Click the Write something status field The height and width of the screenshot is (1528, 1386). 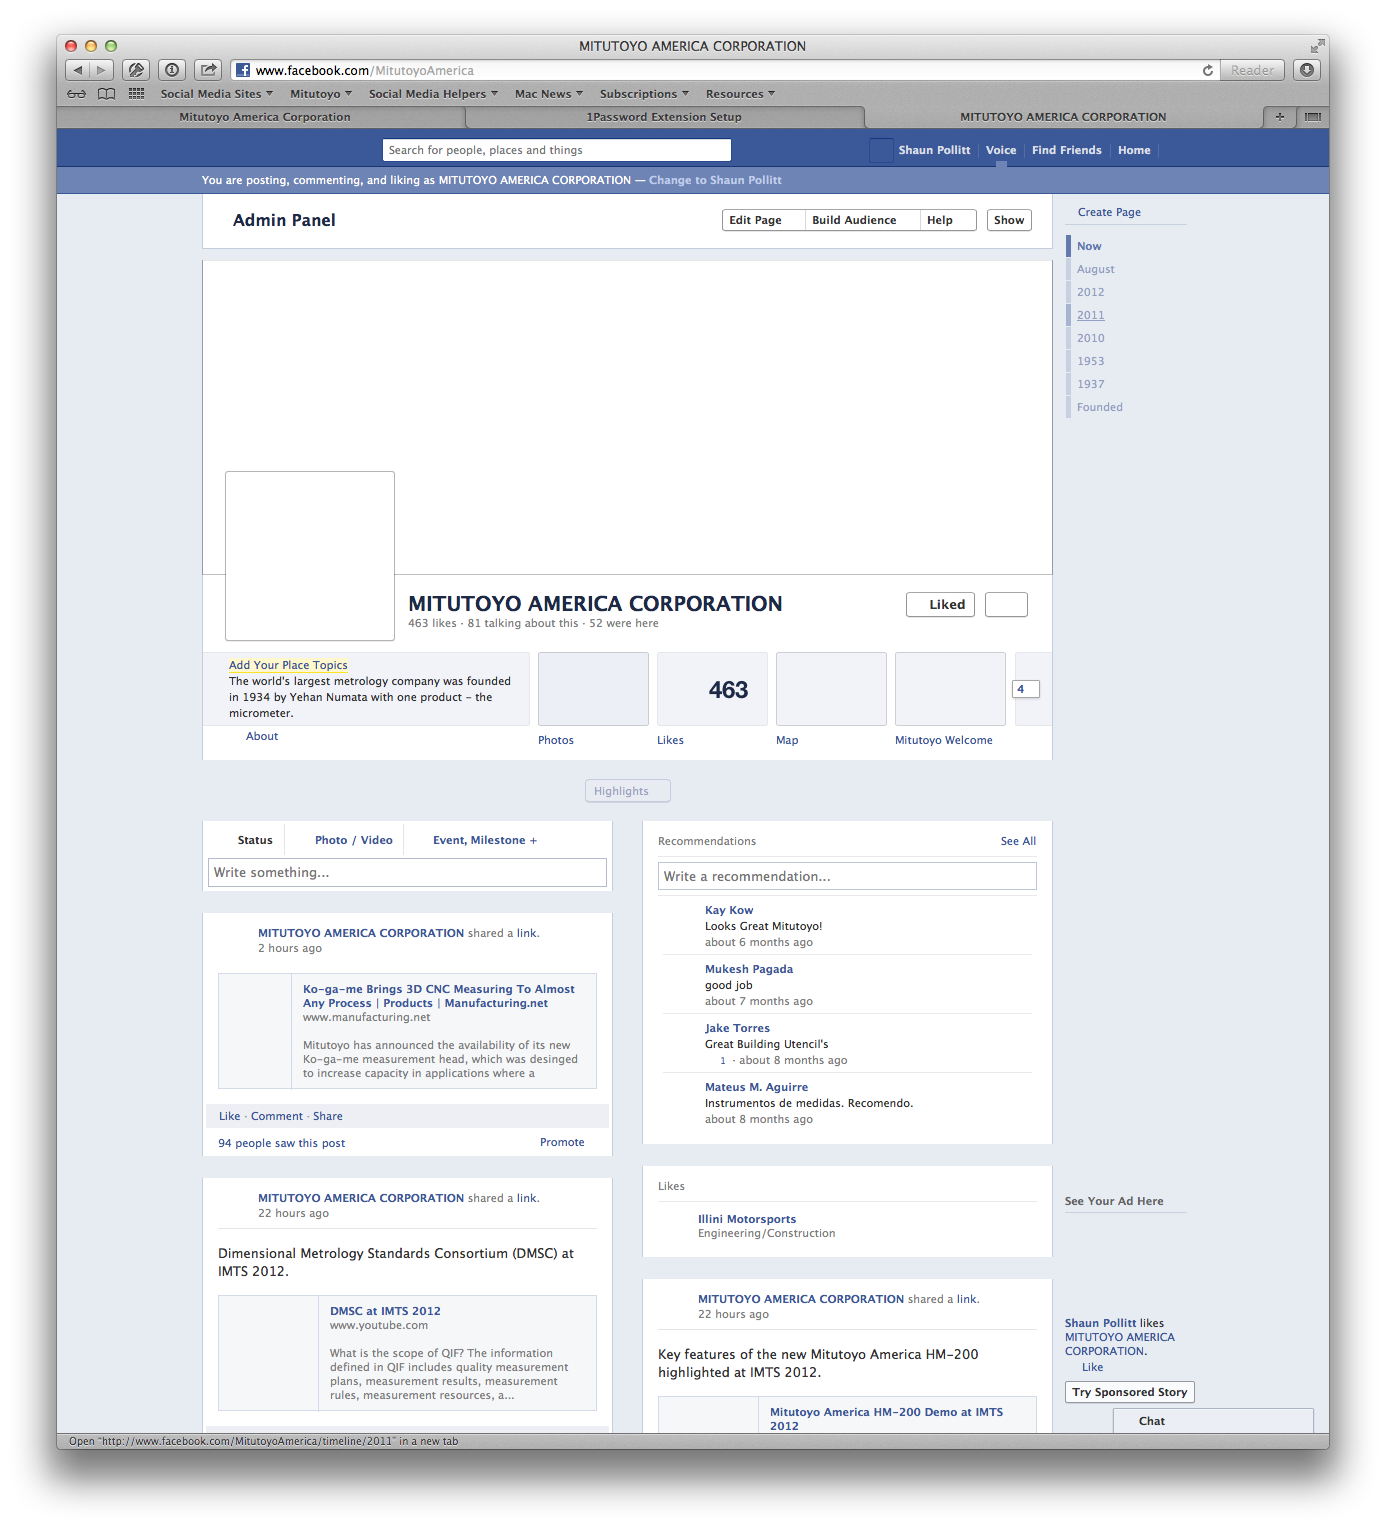coord(407,872)
